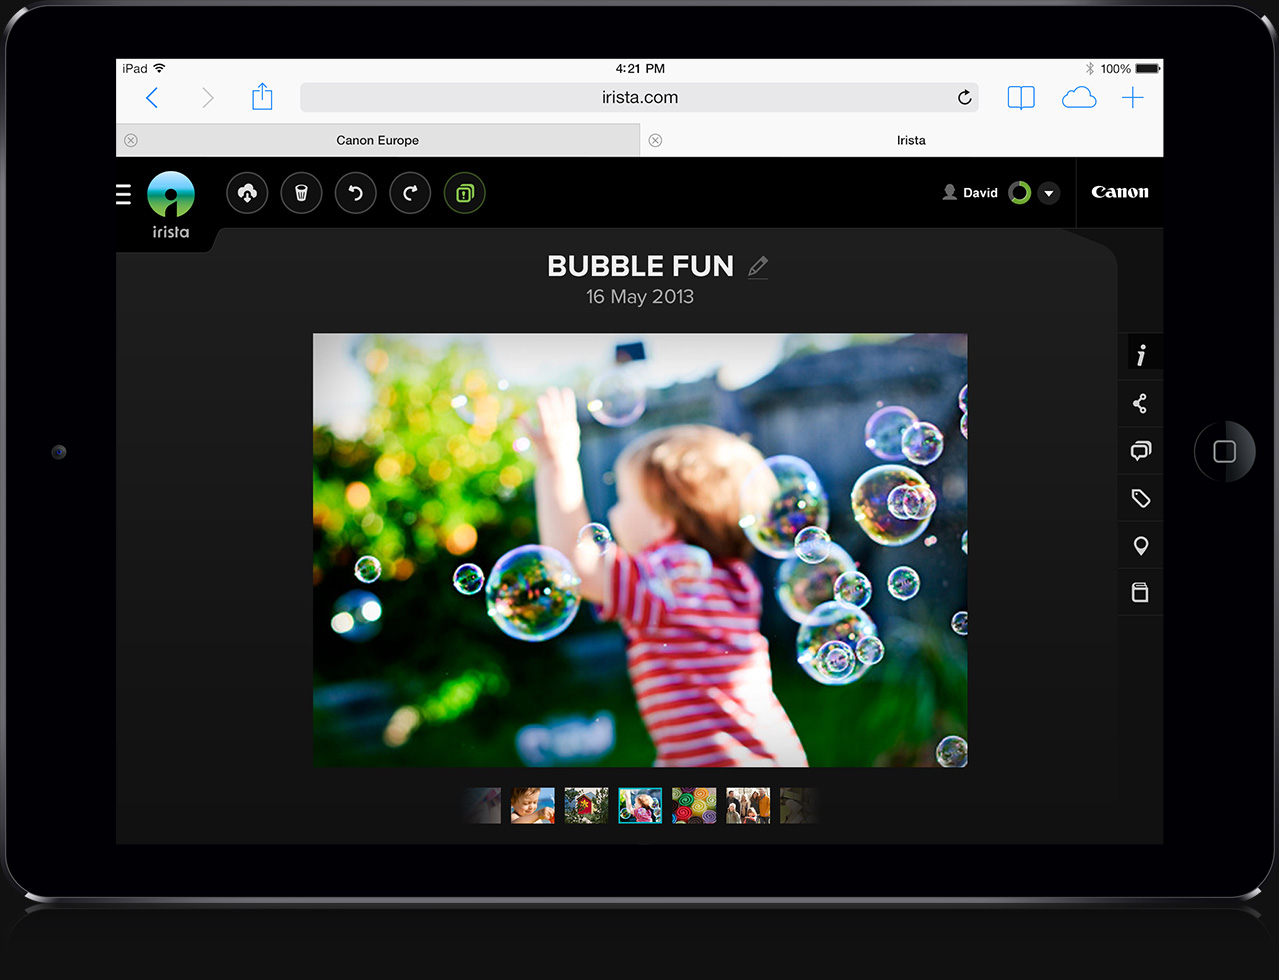Toggle the green multi-select icon
This screenshot has height=980, width=1279.
point(464,193)
